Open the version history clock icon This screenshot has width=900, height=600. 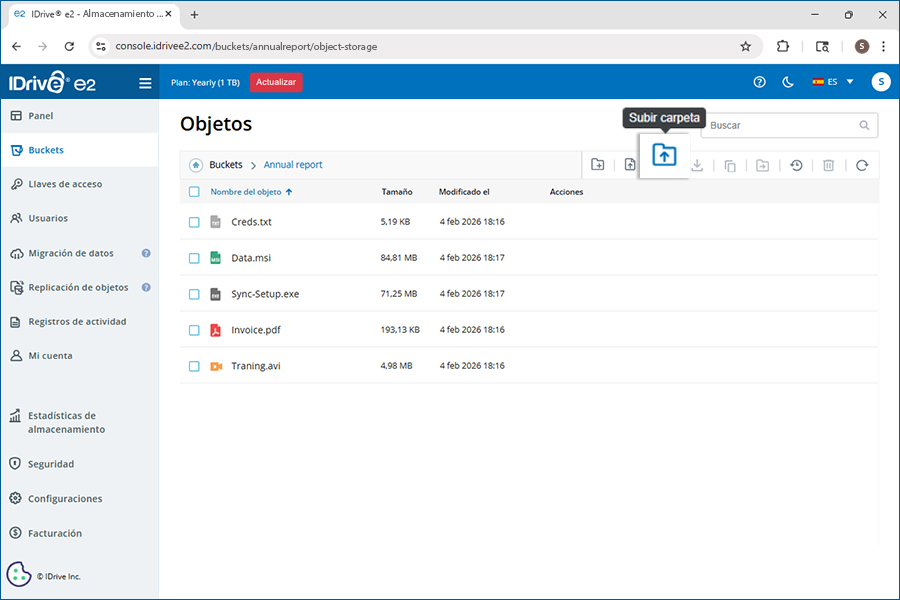[x=796, y=165]
